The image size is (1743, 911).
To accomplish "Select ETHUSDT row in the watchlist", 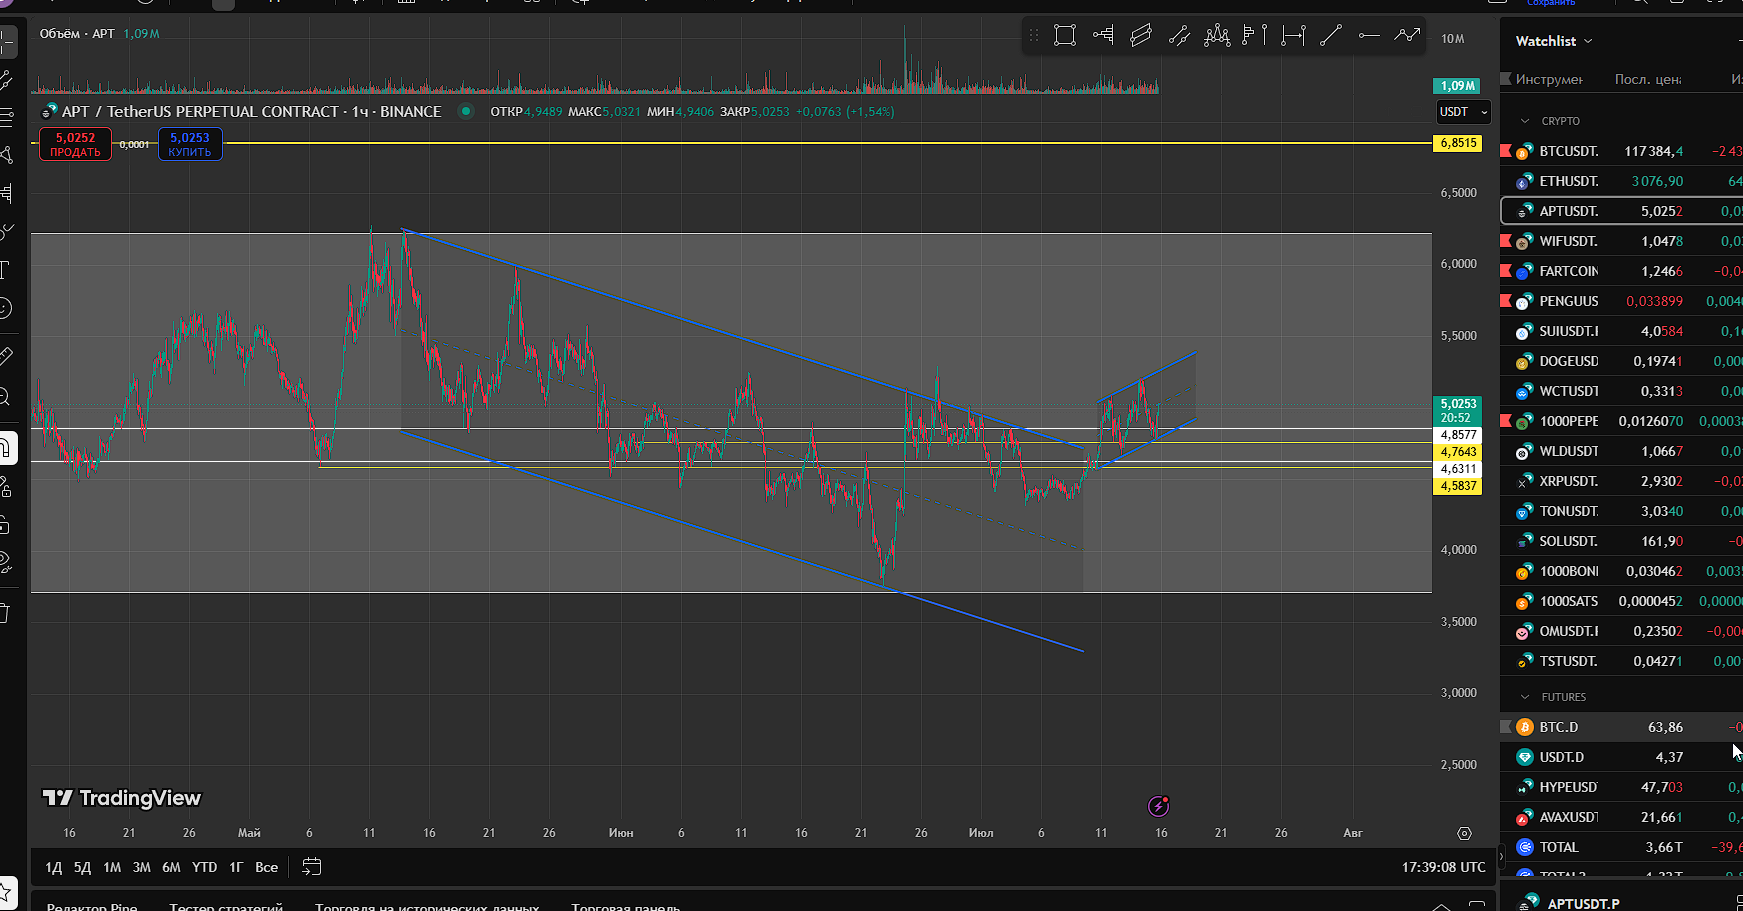I will (x=1622, y=181).
